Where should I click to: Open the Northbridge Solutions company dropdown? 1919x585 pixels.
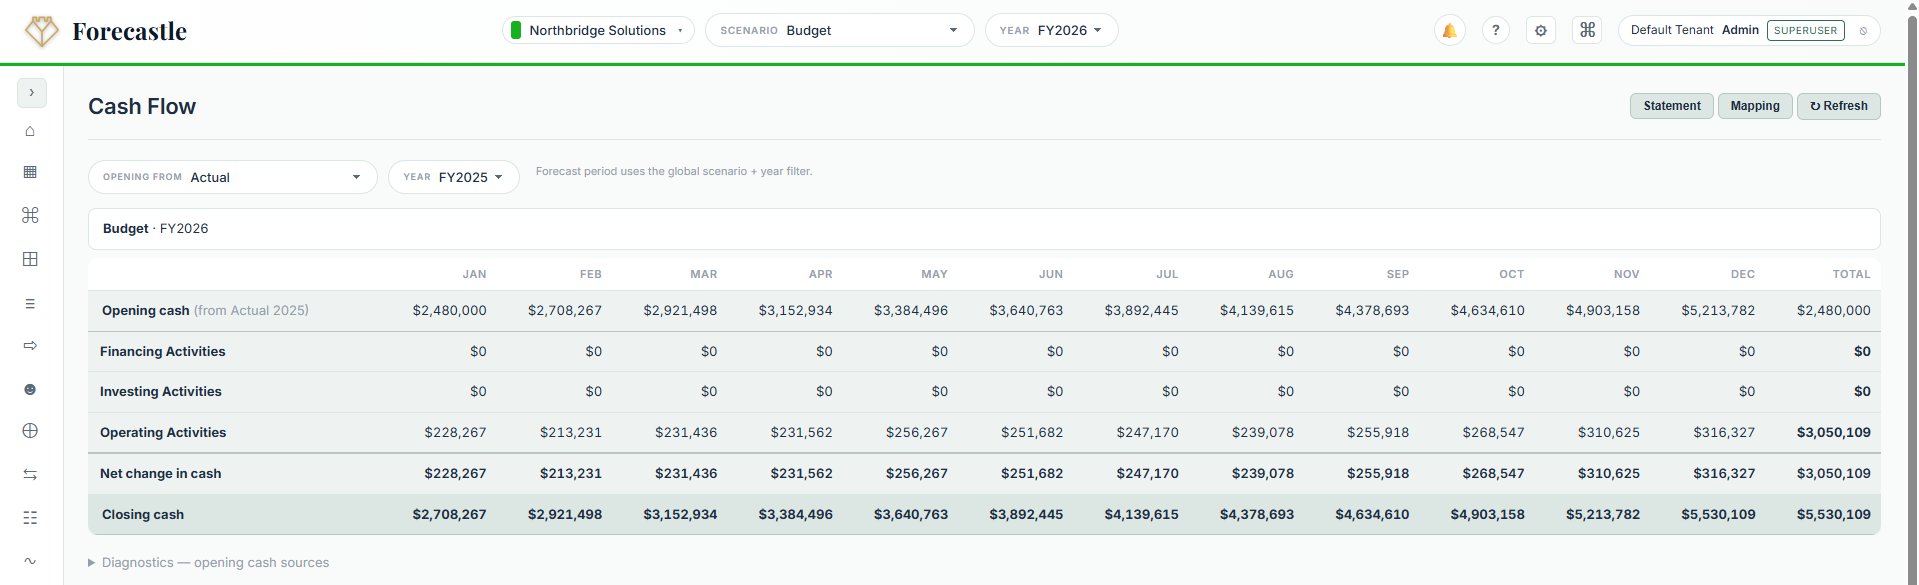pos(598,30)
